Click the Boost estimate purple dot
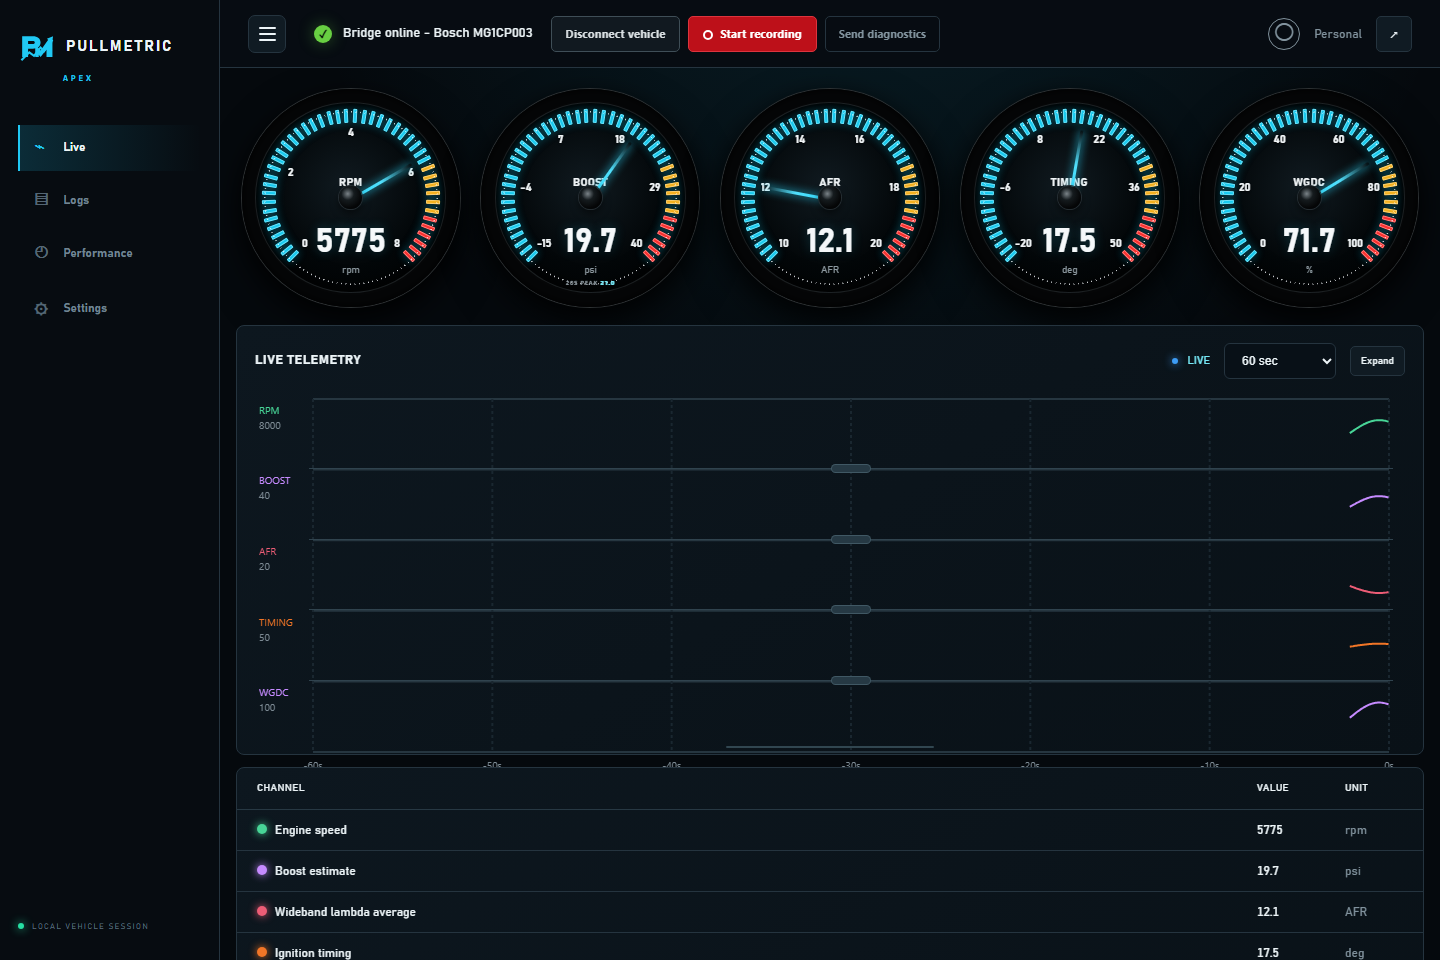Image resolution: width=1440 pixels, height=960 pixels. [262, 870]
